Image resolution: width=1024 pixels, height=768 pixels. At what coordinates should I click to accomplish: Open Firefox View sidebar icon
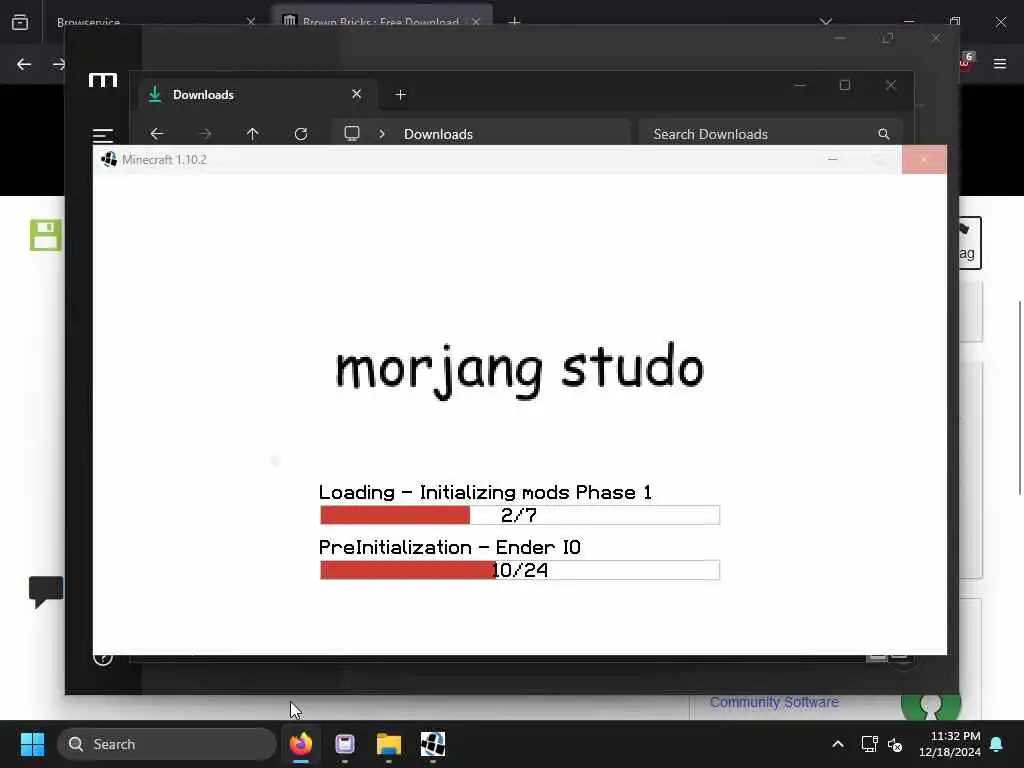[20, 22]
